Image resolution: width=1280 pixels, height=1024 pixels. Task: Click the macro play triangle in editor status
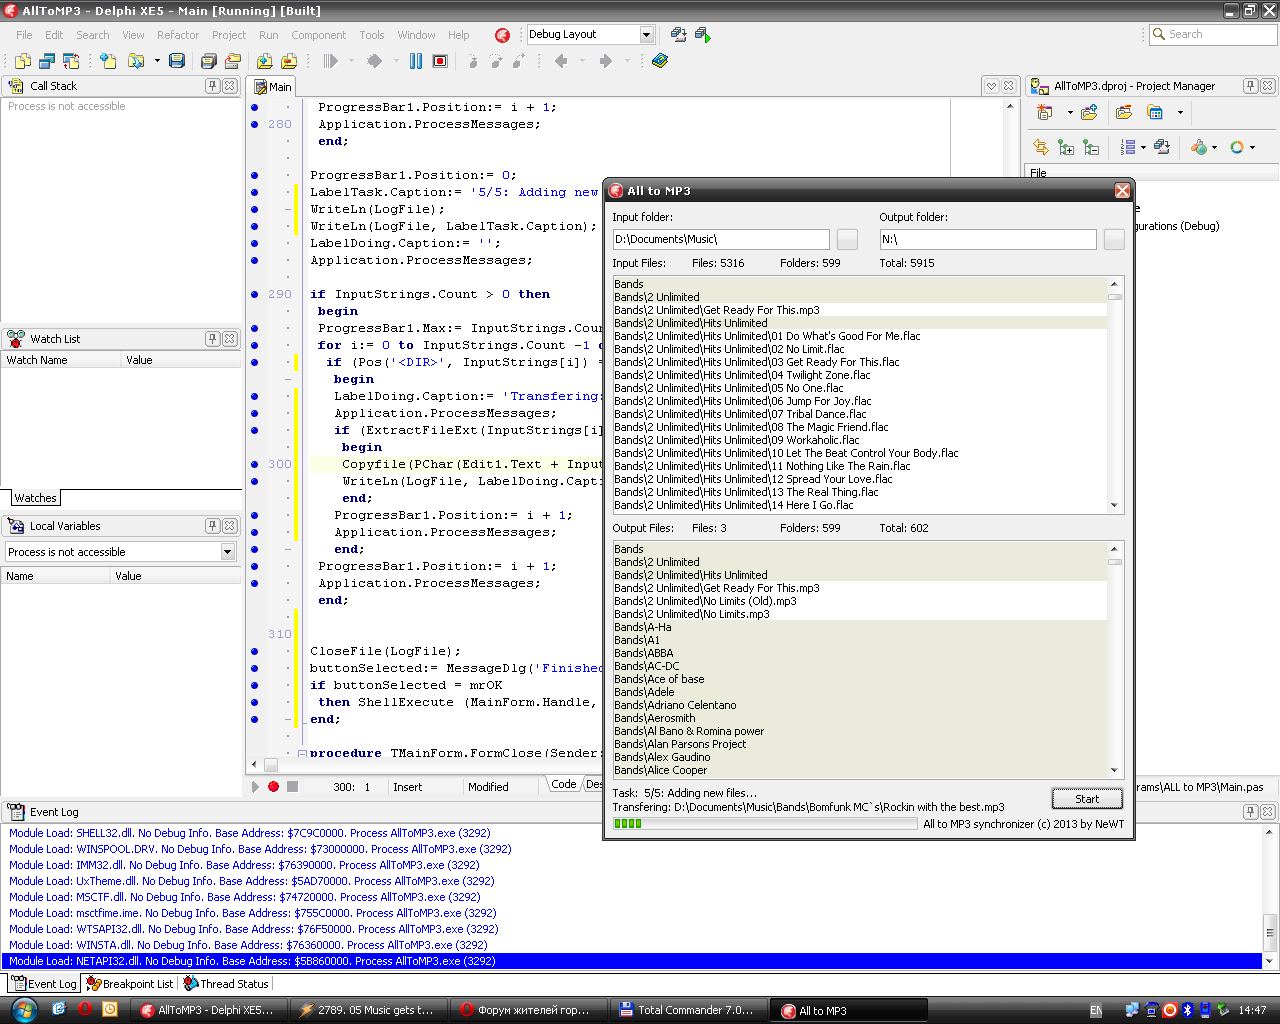256,787
